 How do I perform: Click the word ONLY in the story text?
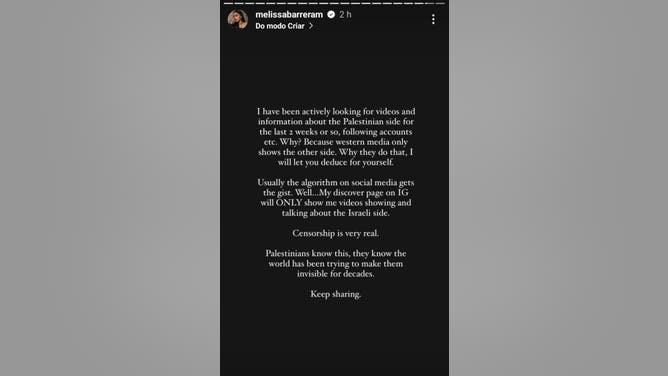(x=288, y=203)
